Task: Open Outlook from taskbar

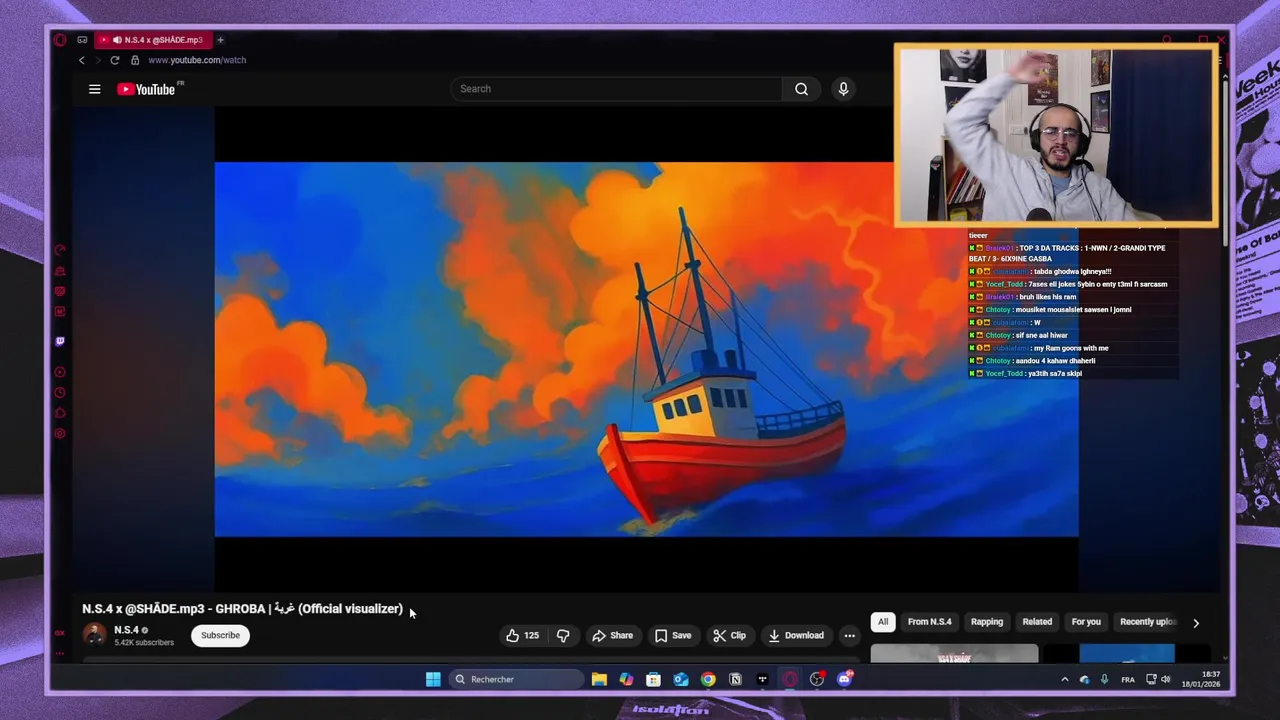Action: pyautogui.click(x=681, y=679)
